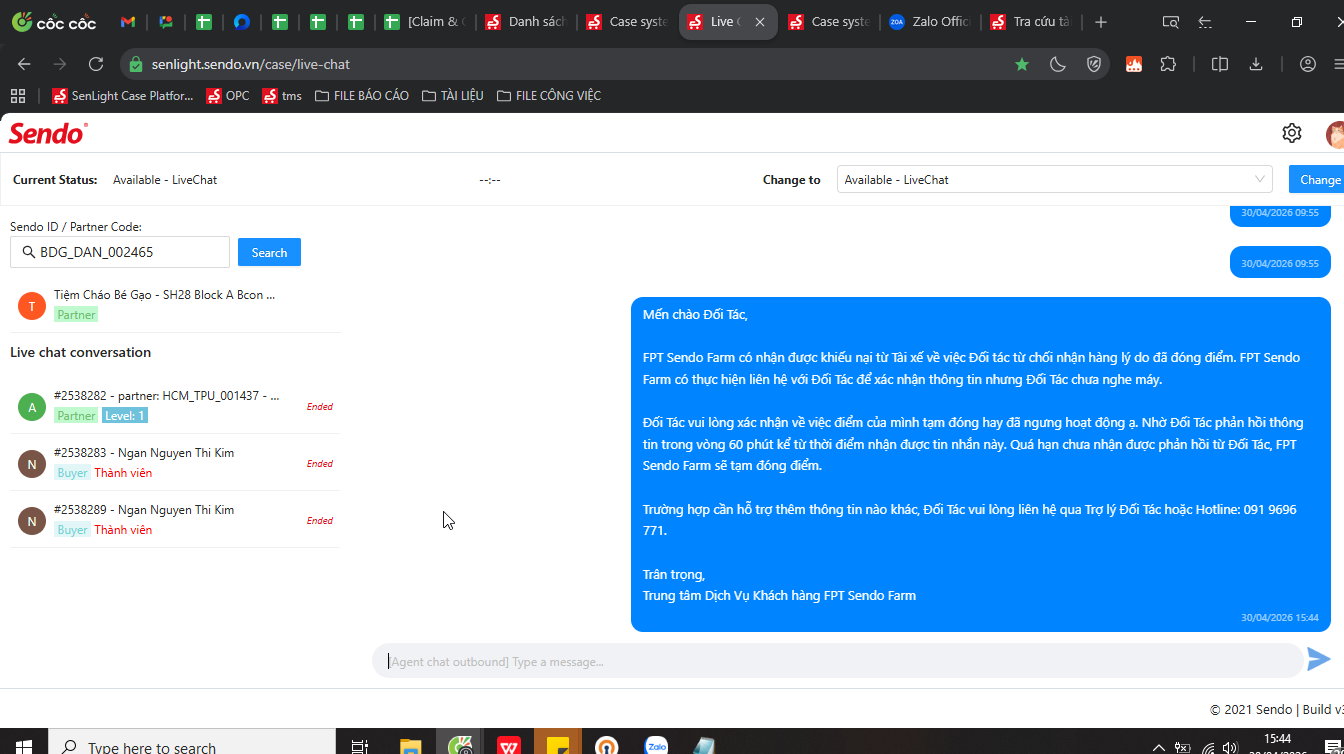Toggle the browser split-view sidebar icon

(x=1220, y=64)
